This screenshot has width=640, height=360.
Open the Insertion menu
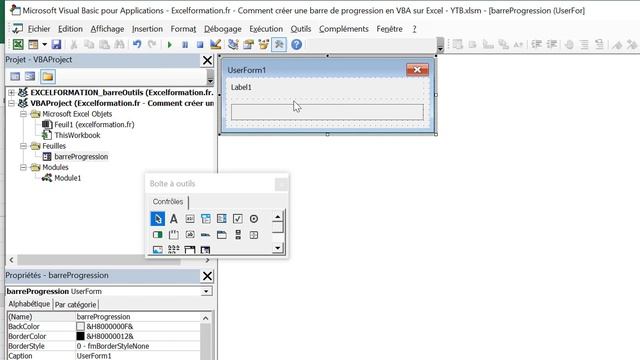[147, 29]
